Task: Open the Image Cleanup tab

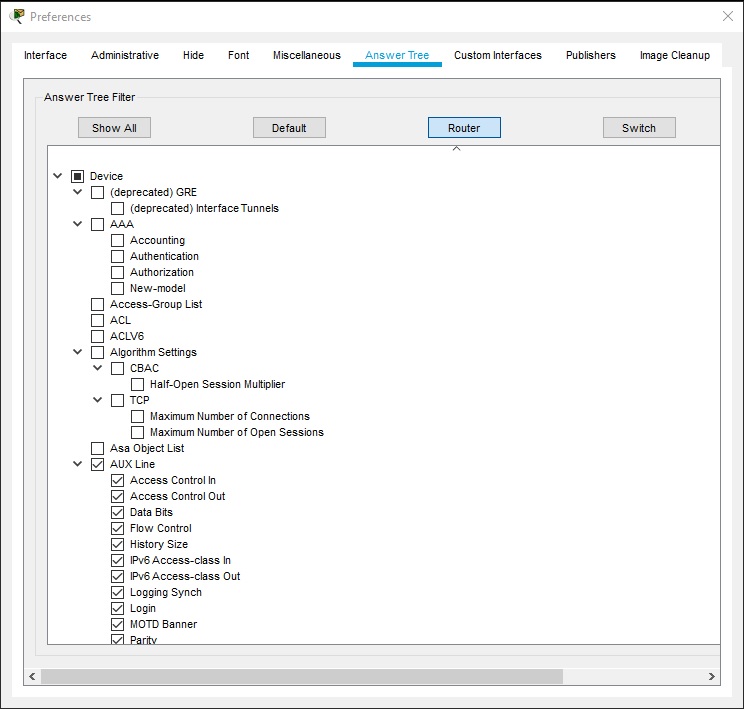Action: [x=675, y=55]
